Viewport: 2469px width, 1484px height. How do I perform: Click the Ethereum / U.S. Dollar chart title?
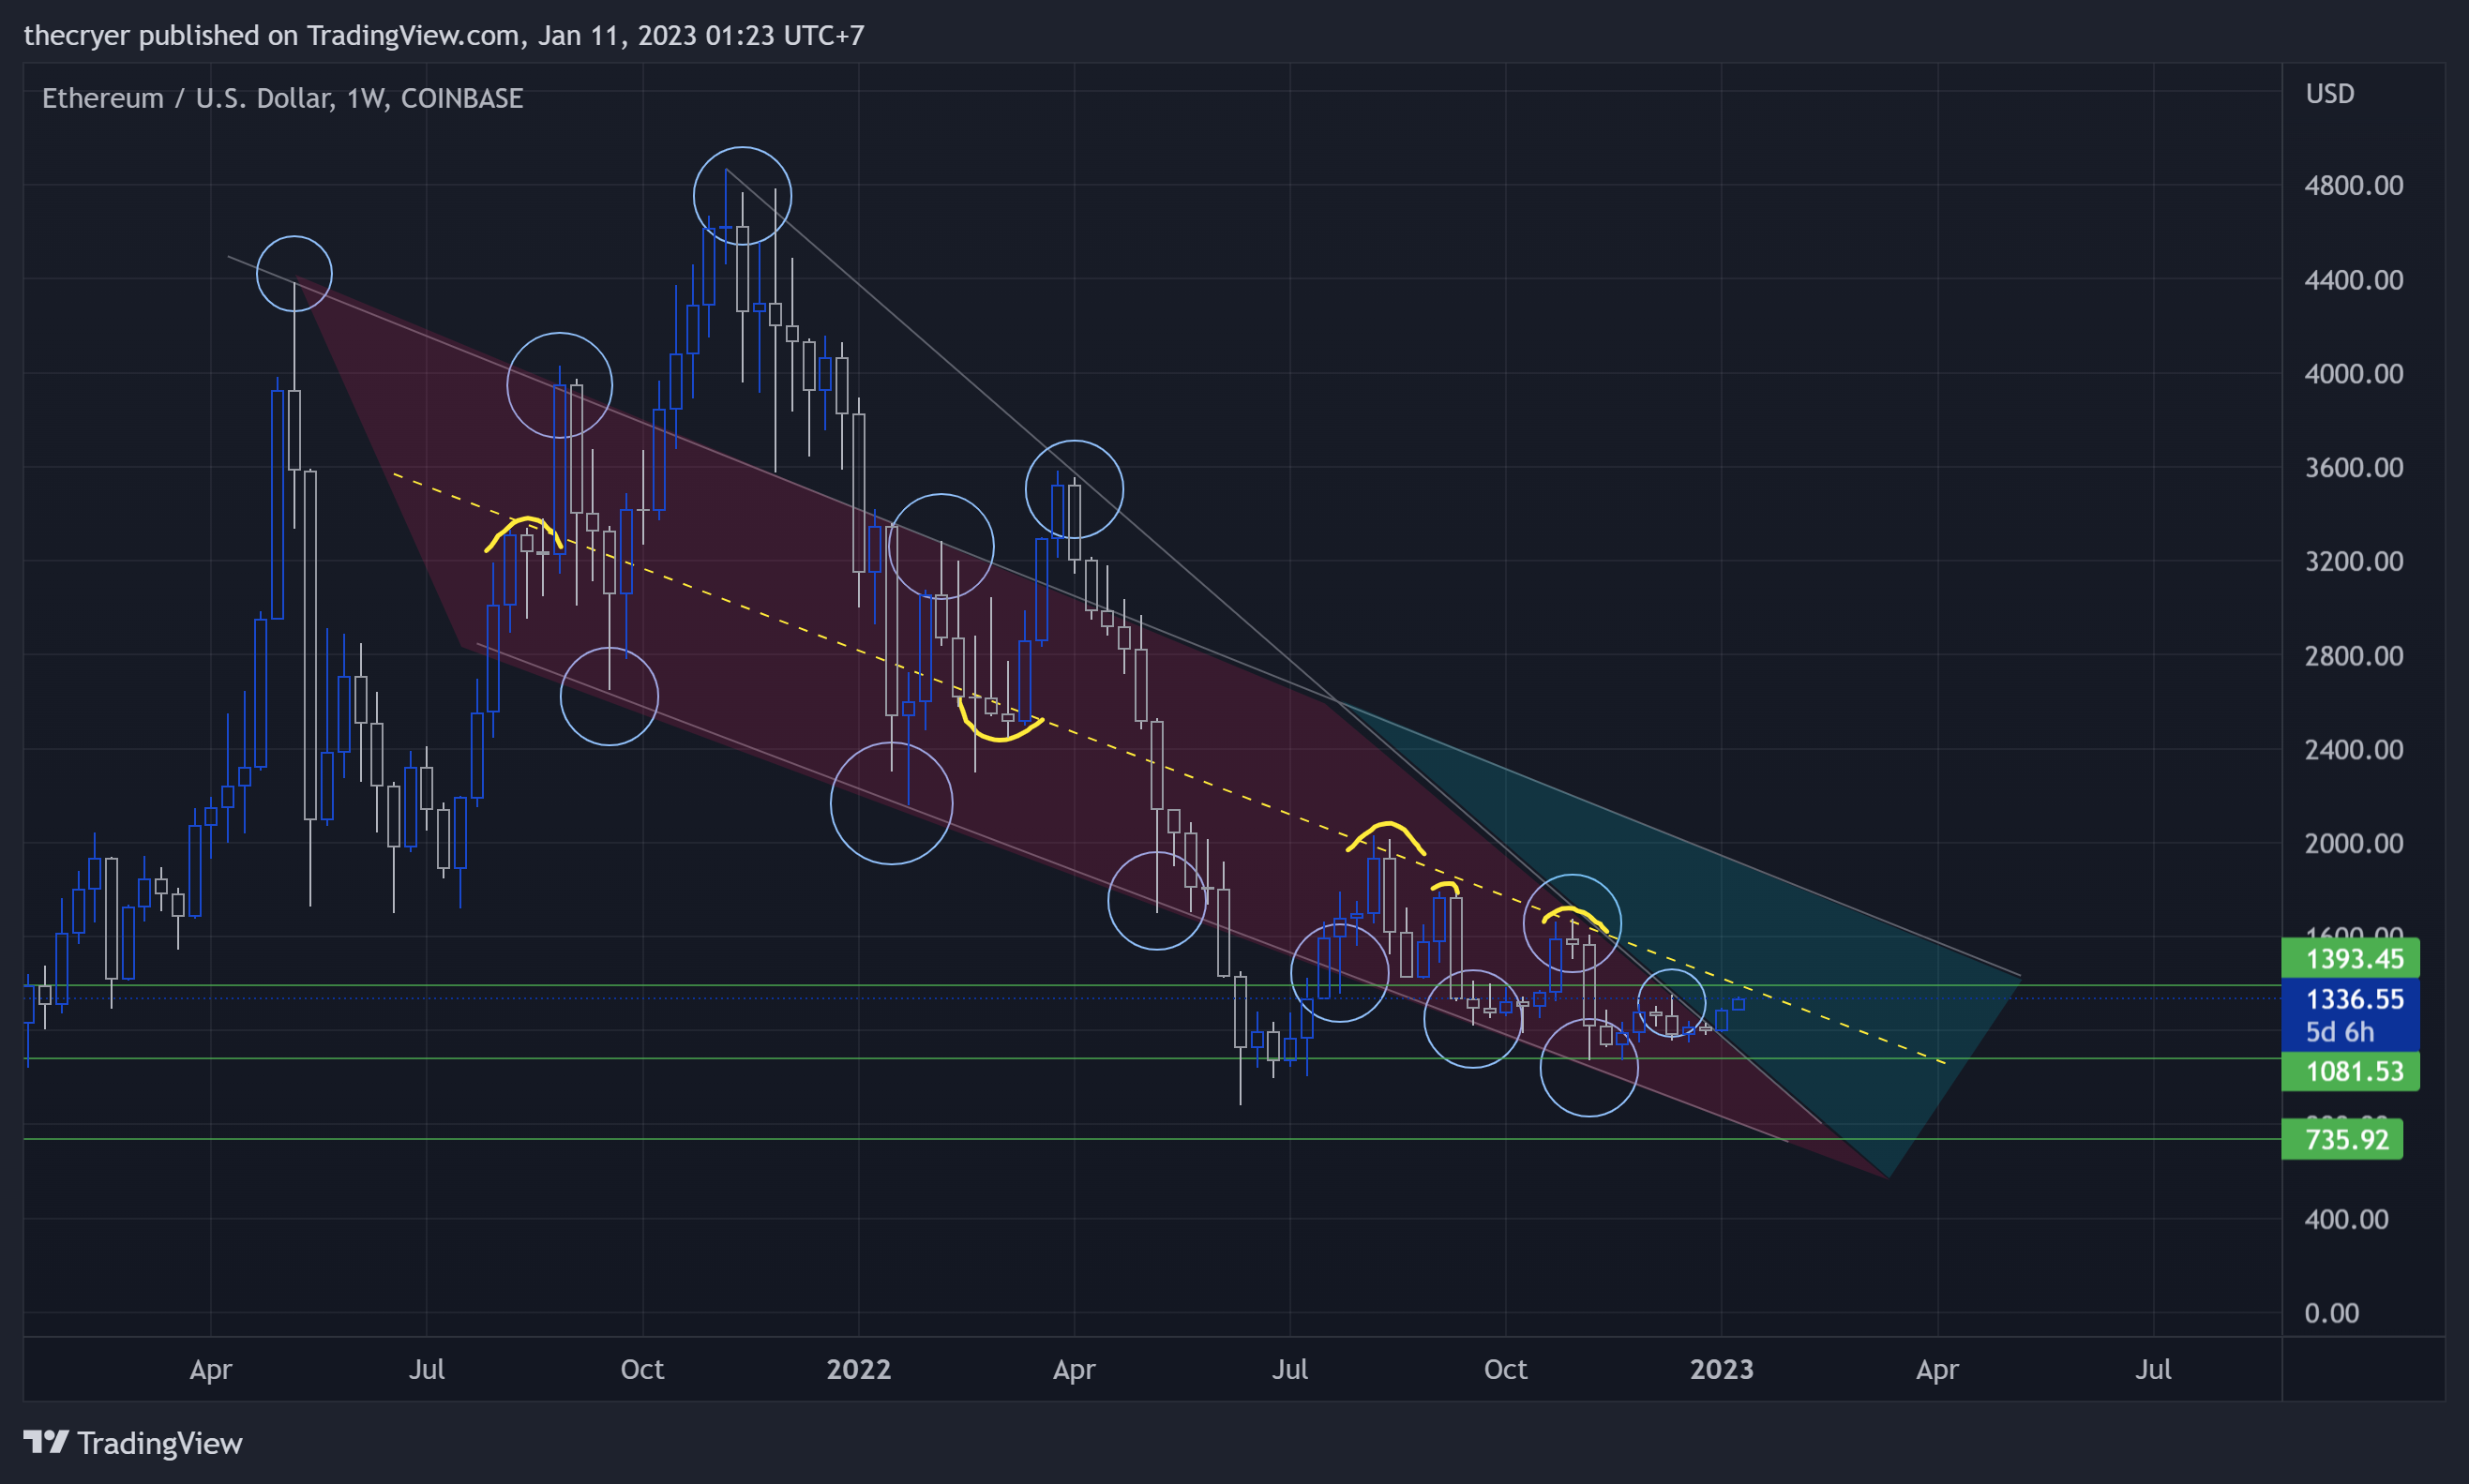(282, 98)
